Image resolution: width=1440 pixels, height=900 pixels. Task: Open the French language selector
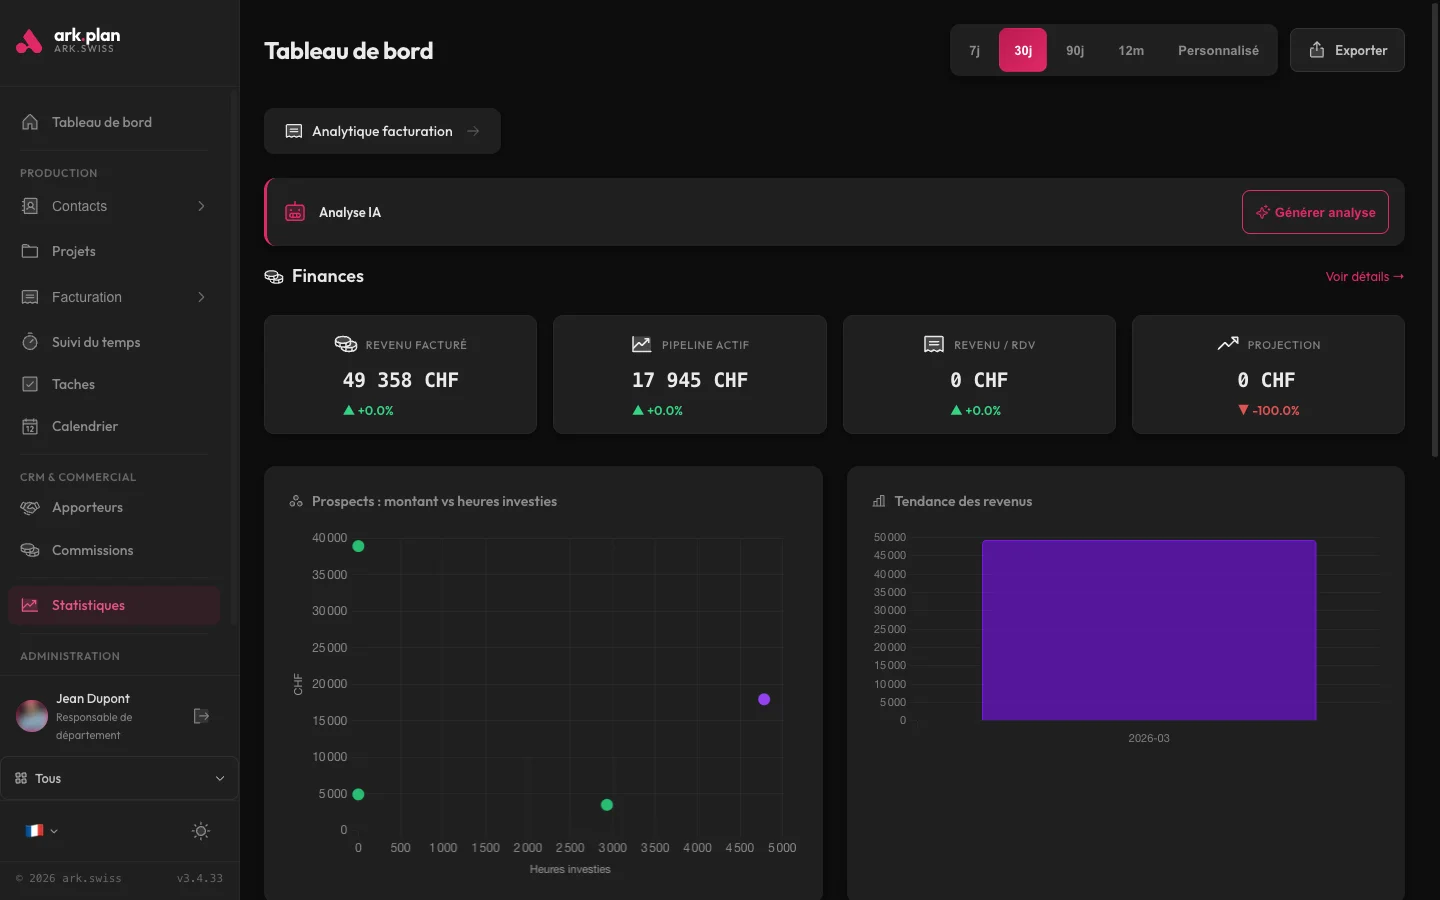(40, 831)
